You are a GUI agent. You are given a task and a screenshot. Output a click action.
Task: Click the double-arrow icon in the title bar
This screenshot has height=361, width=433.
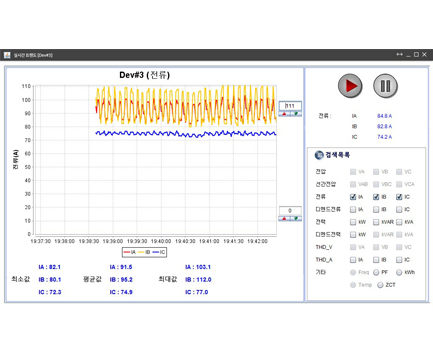point(399,54)
